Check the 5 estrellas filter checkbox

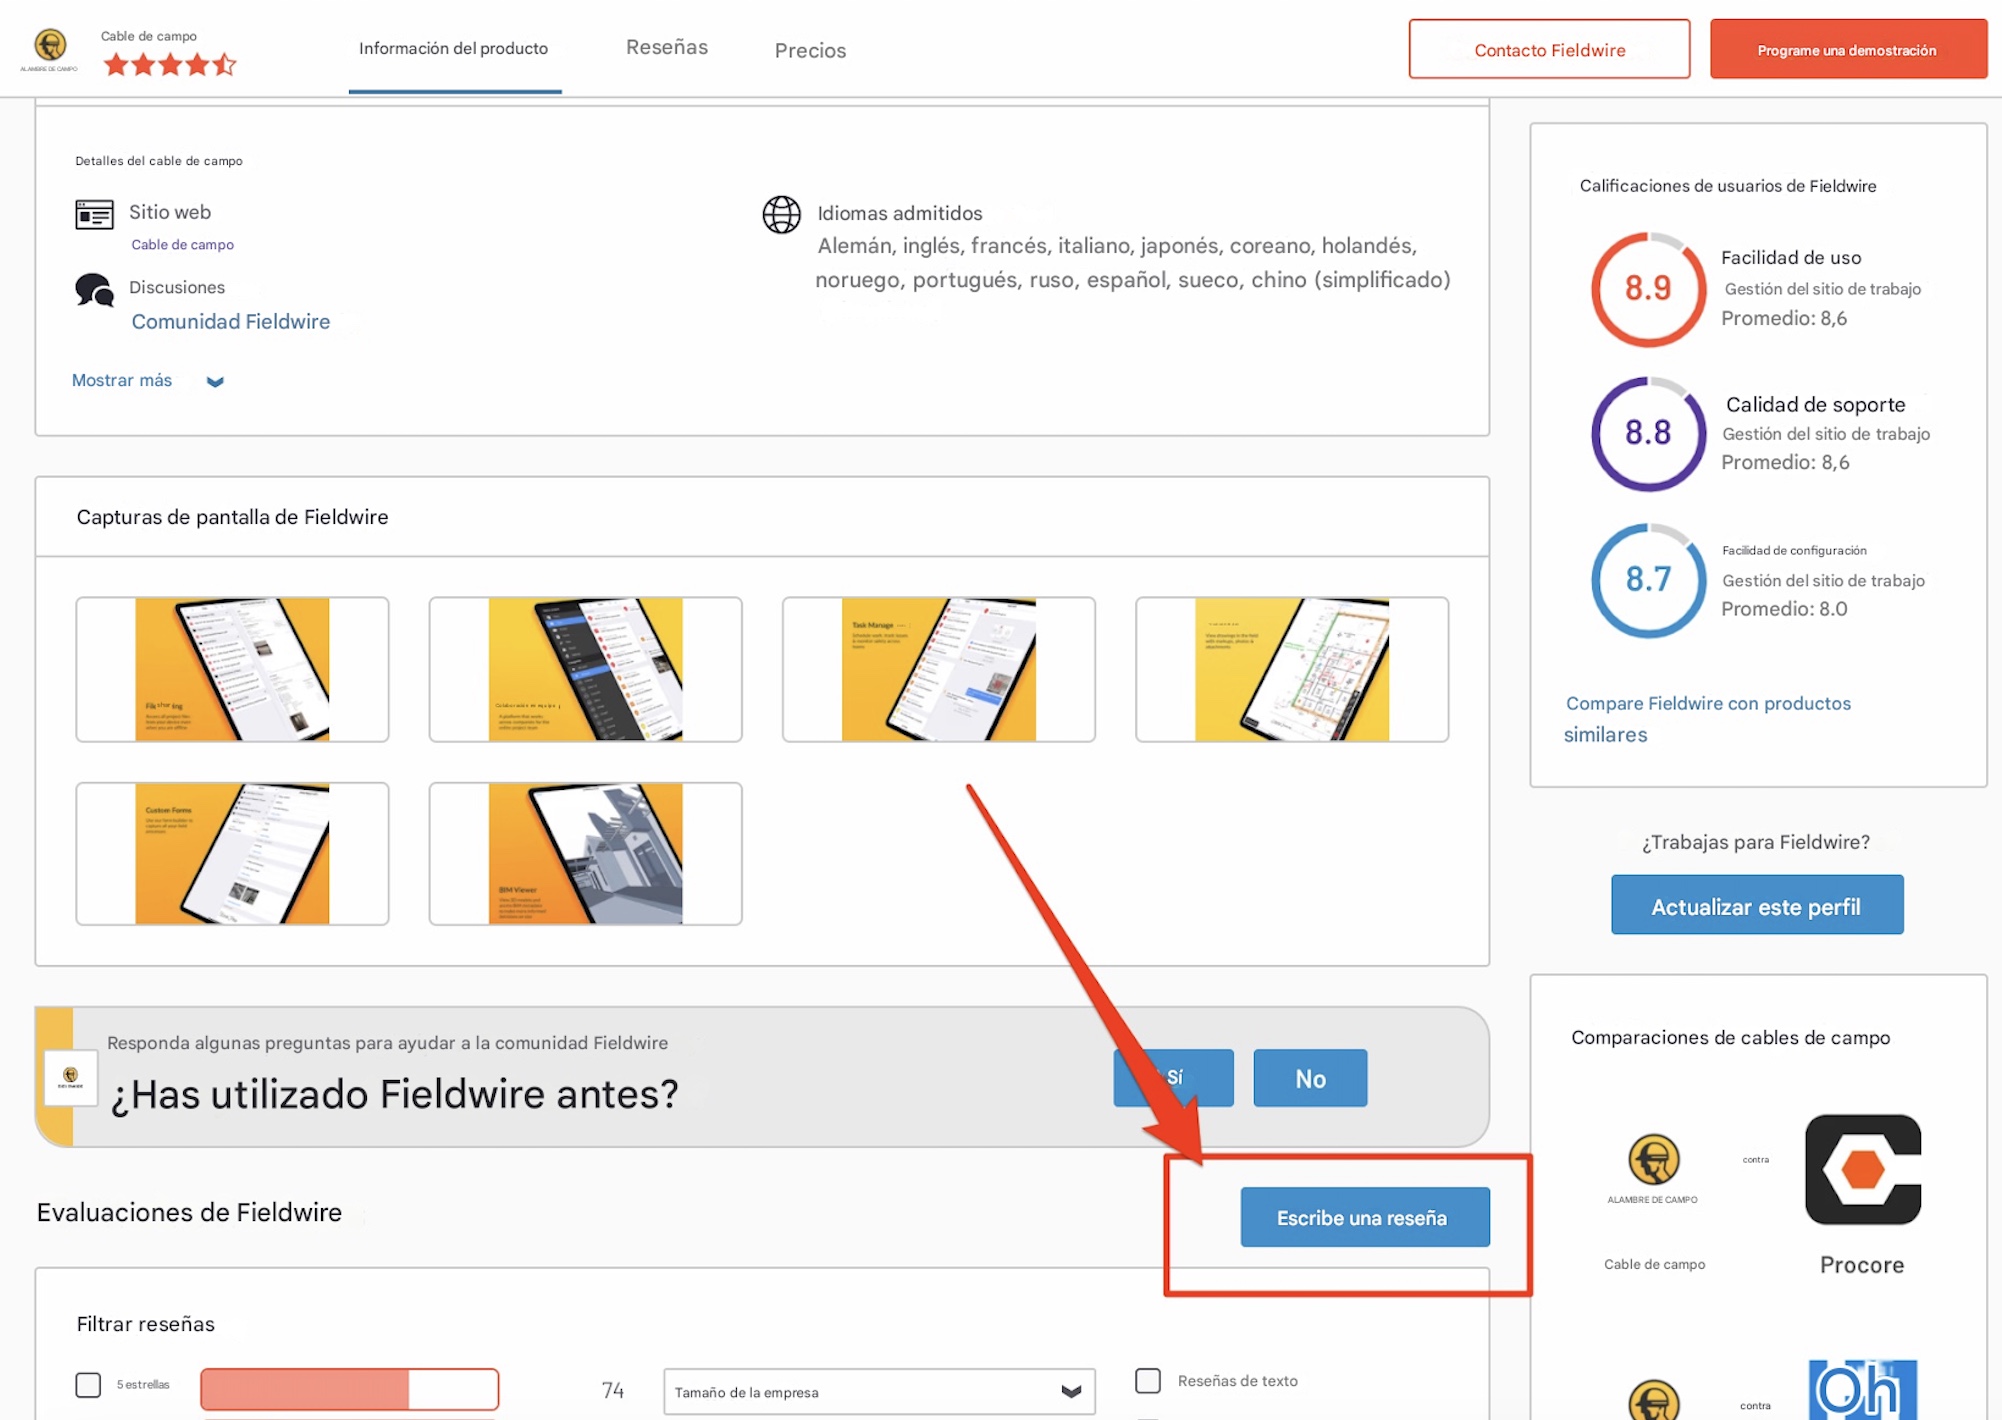[x=88, y=1385]
